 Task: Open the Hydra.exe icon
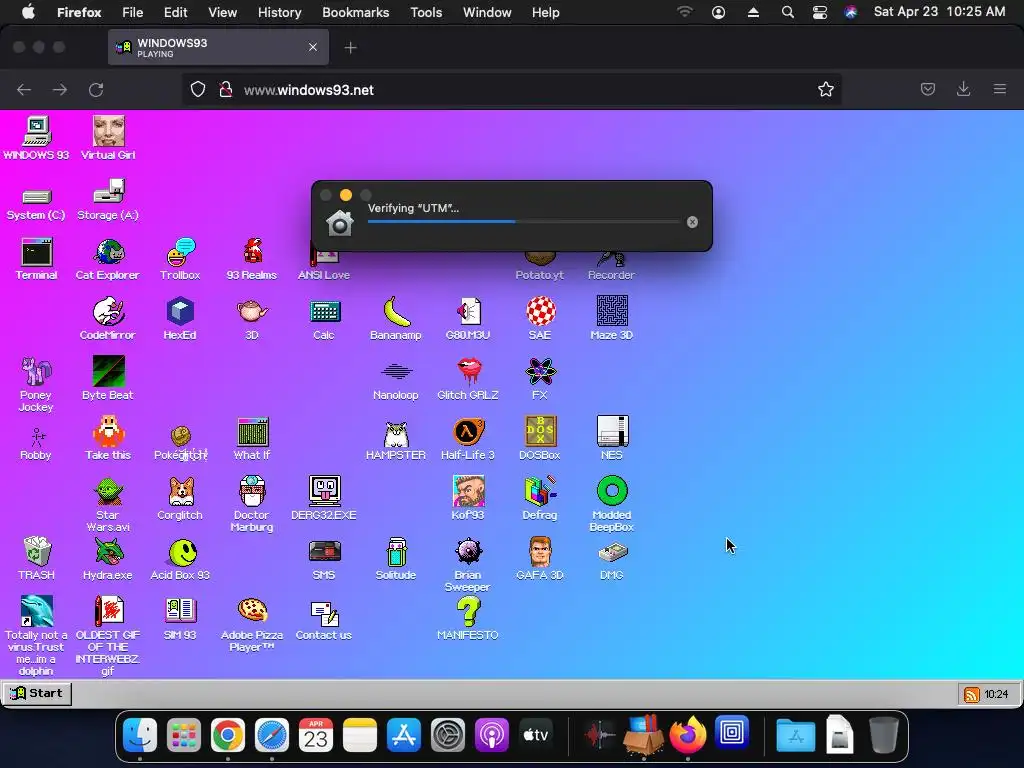(108, 551)
